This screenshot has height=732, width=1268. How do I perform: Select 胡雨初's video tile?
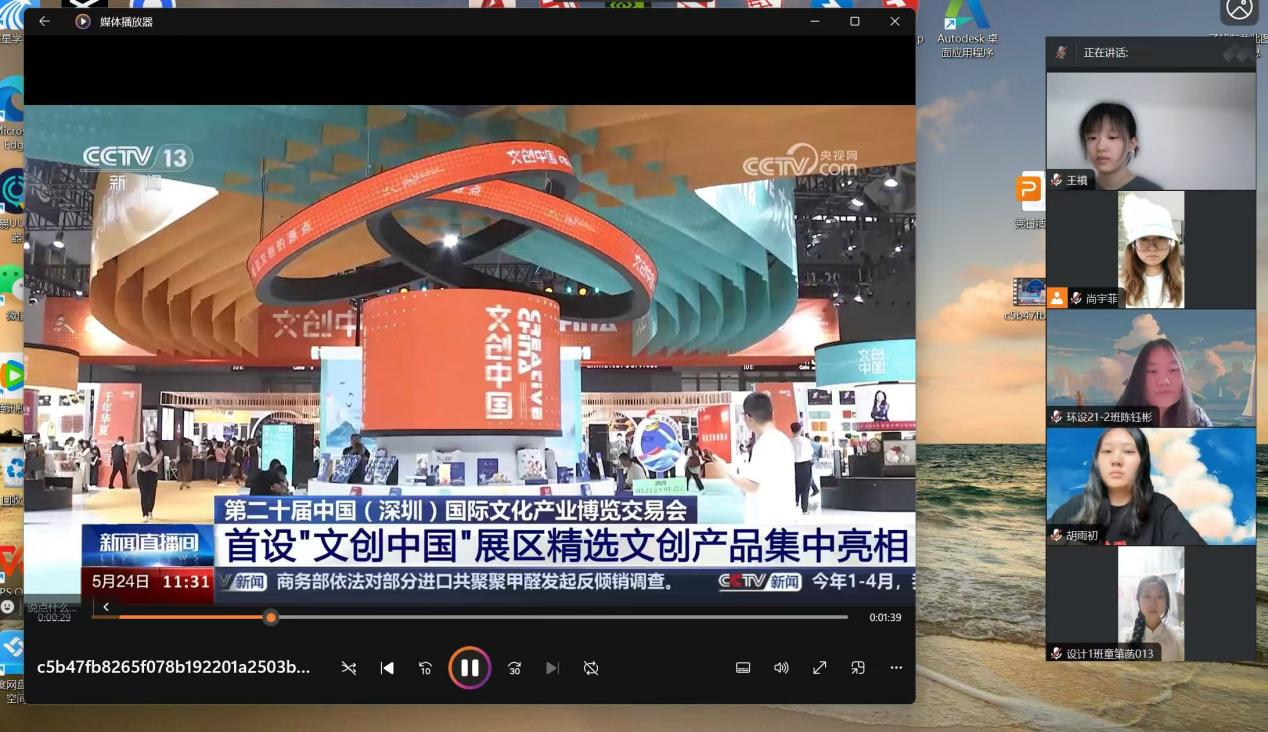(x=1150, y=486)
